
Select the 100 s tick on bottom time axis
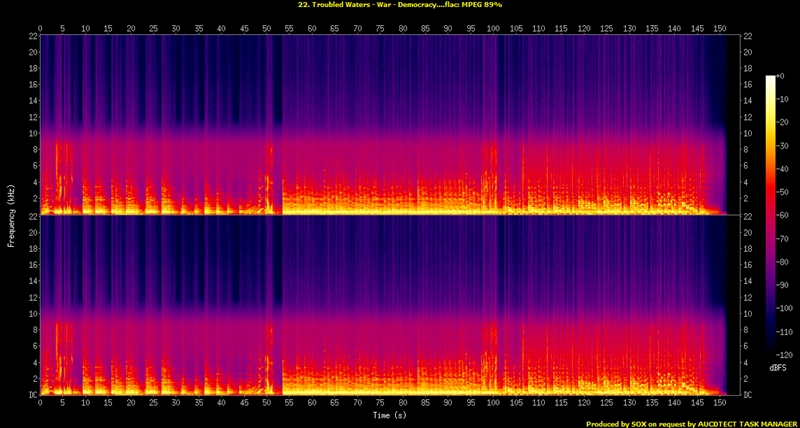coord(492,404)
